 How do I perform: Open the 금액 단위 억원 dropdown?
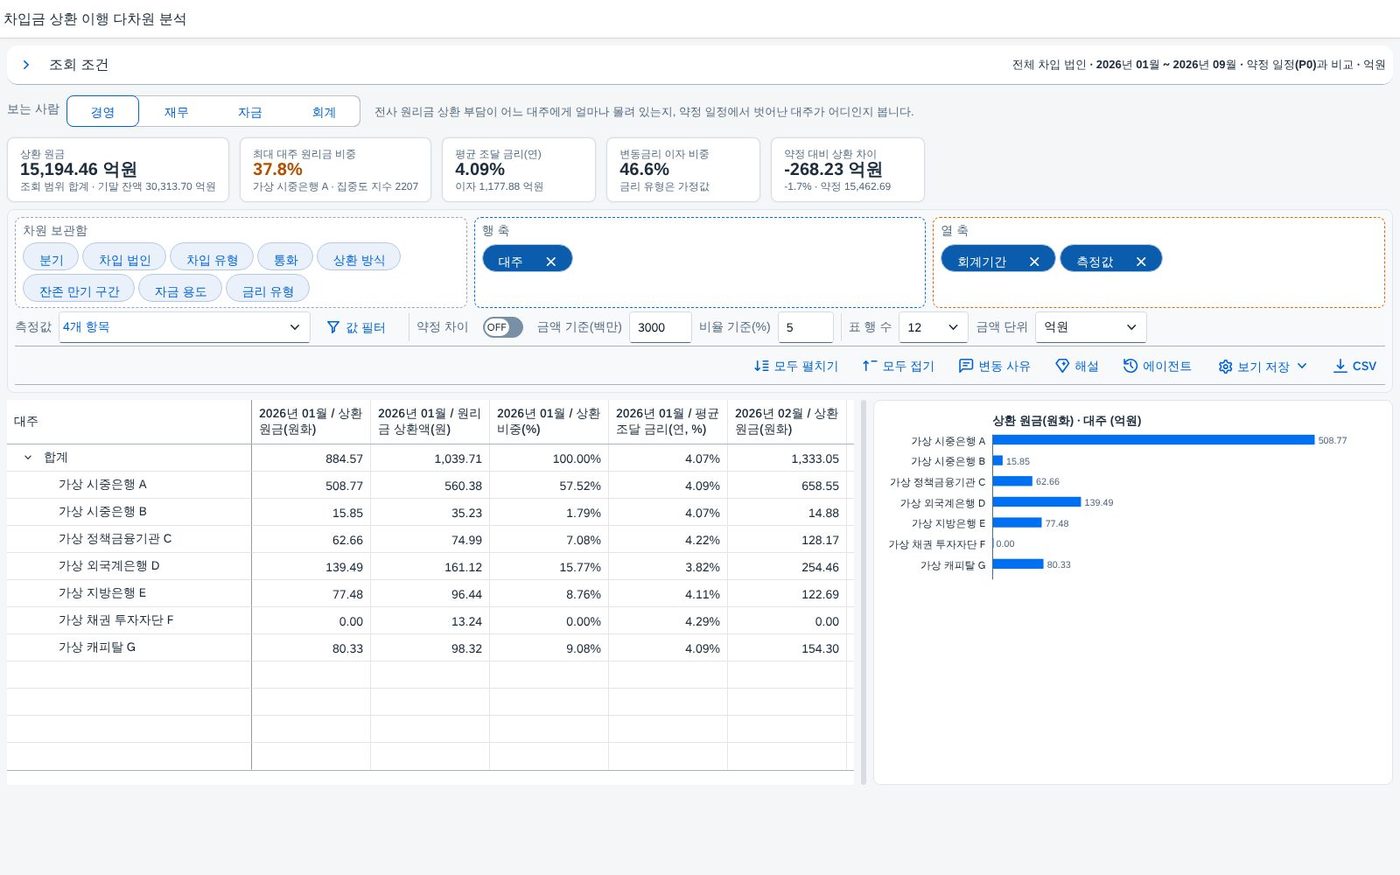coord(1091,327)
